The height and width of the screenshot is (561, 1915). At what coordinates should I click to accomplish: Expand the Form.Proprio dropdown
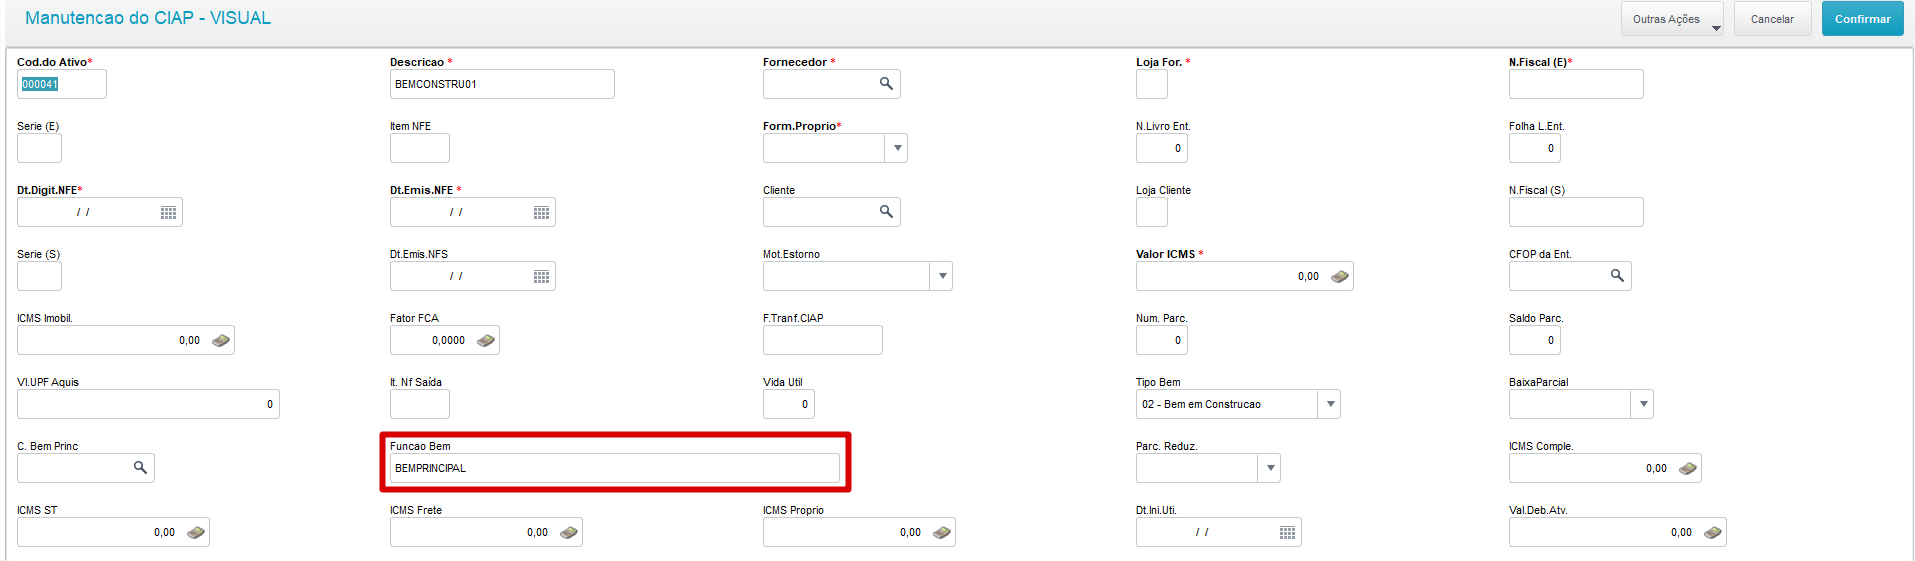click(x=898, y=148)
